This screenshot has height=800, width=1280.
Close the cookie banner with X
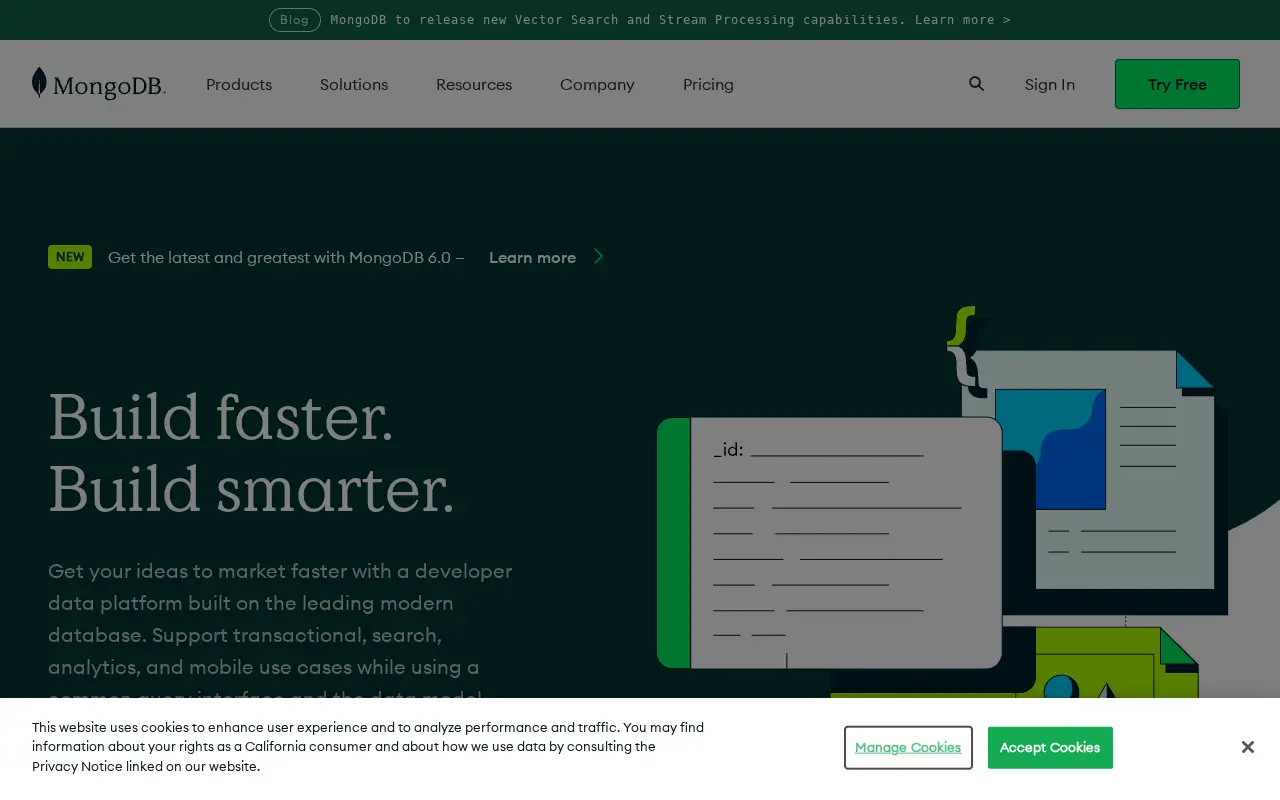[x=1247, y=747]
